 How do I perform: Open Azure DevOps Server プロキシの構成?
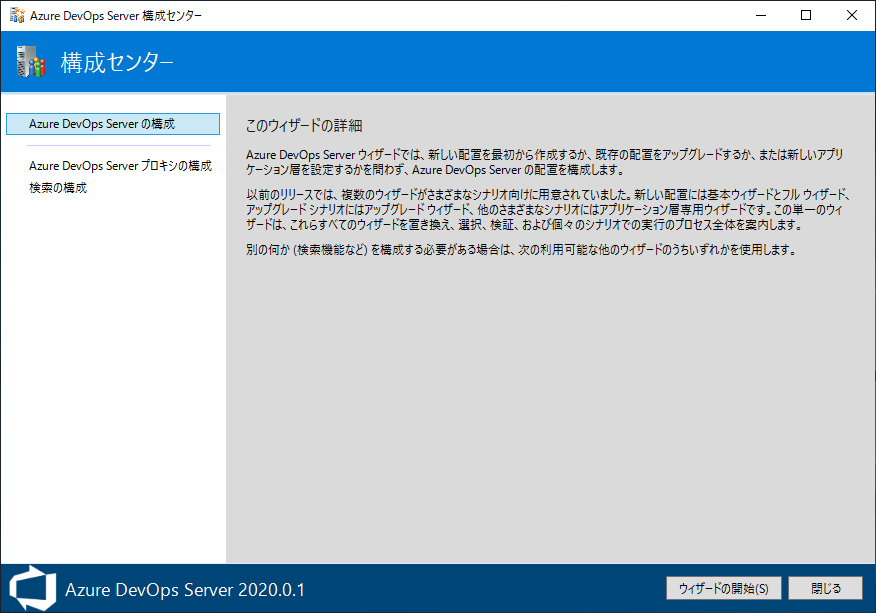[x=120, y=166]
